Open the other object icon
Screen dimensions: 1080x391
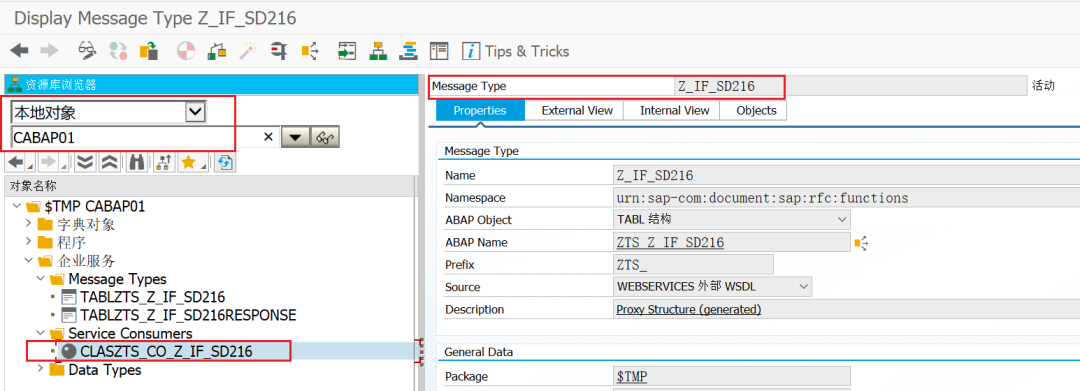pyautogui.click(x=149, y=50)
